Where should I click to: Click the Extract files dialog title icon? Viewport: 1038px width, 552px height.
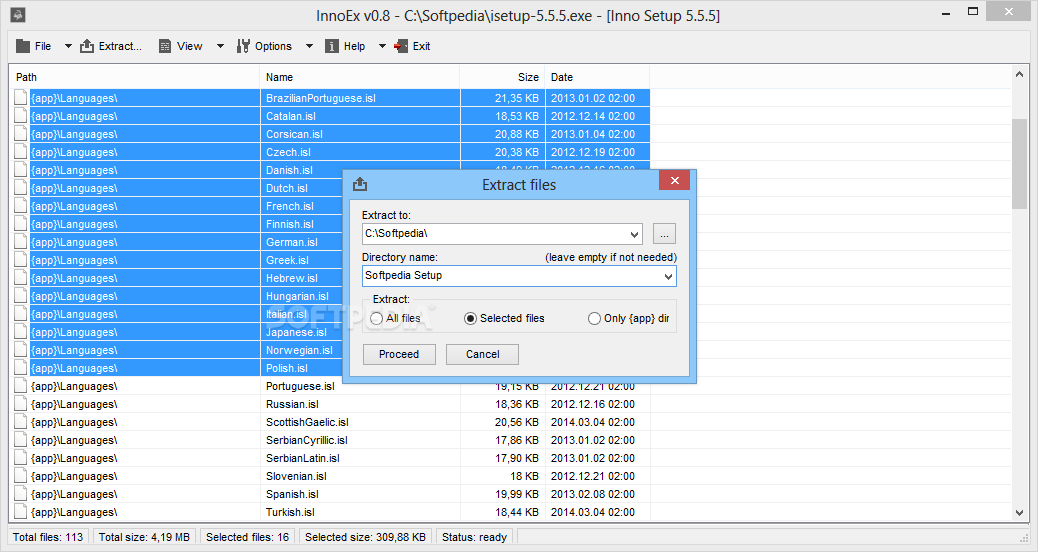tap(360, 184)
